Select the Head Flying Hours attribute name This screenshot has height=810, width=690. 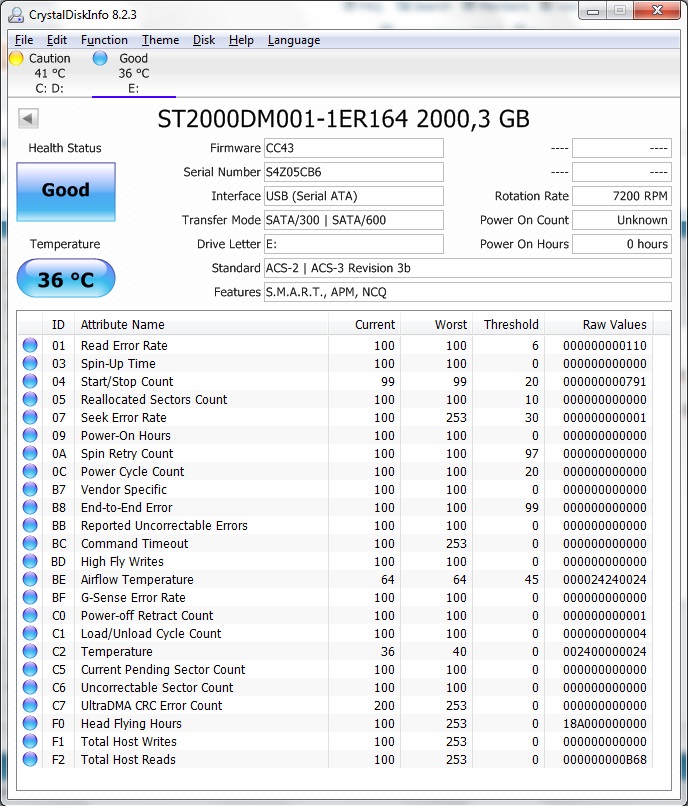(x=131, y=724)
